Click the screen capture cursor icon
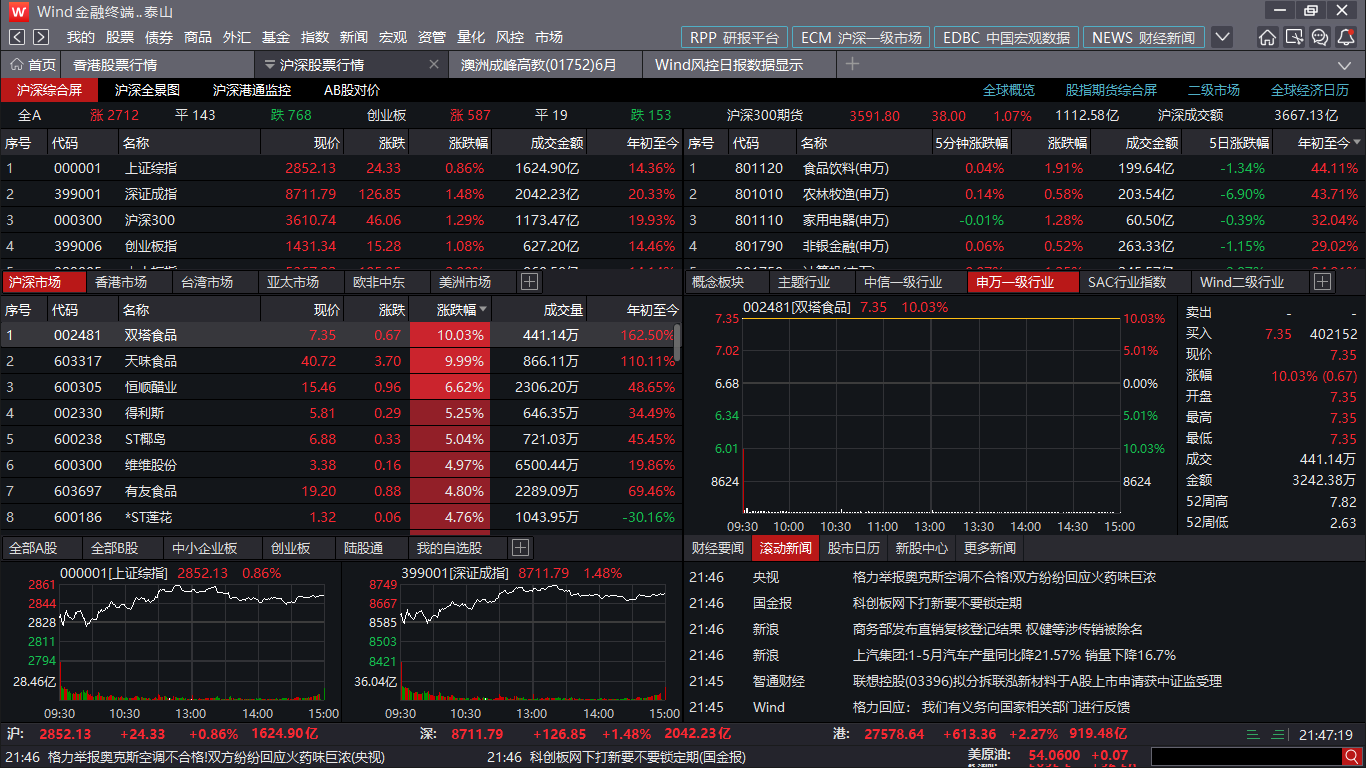Screen dimensions: 1366x768 (1294, 37)
